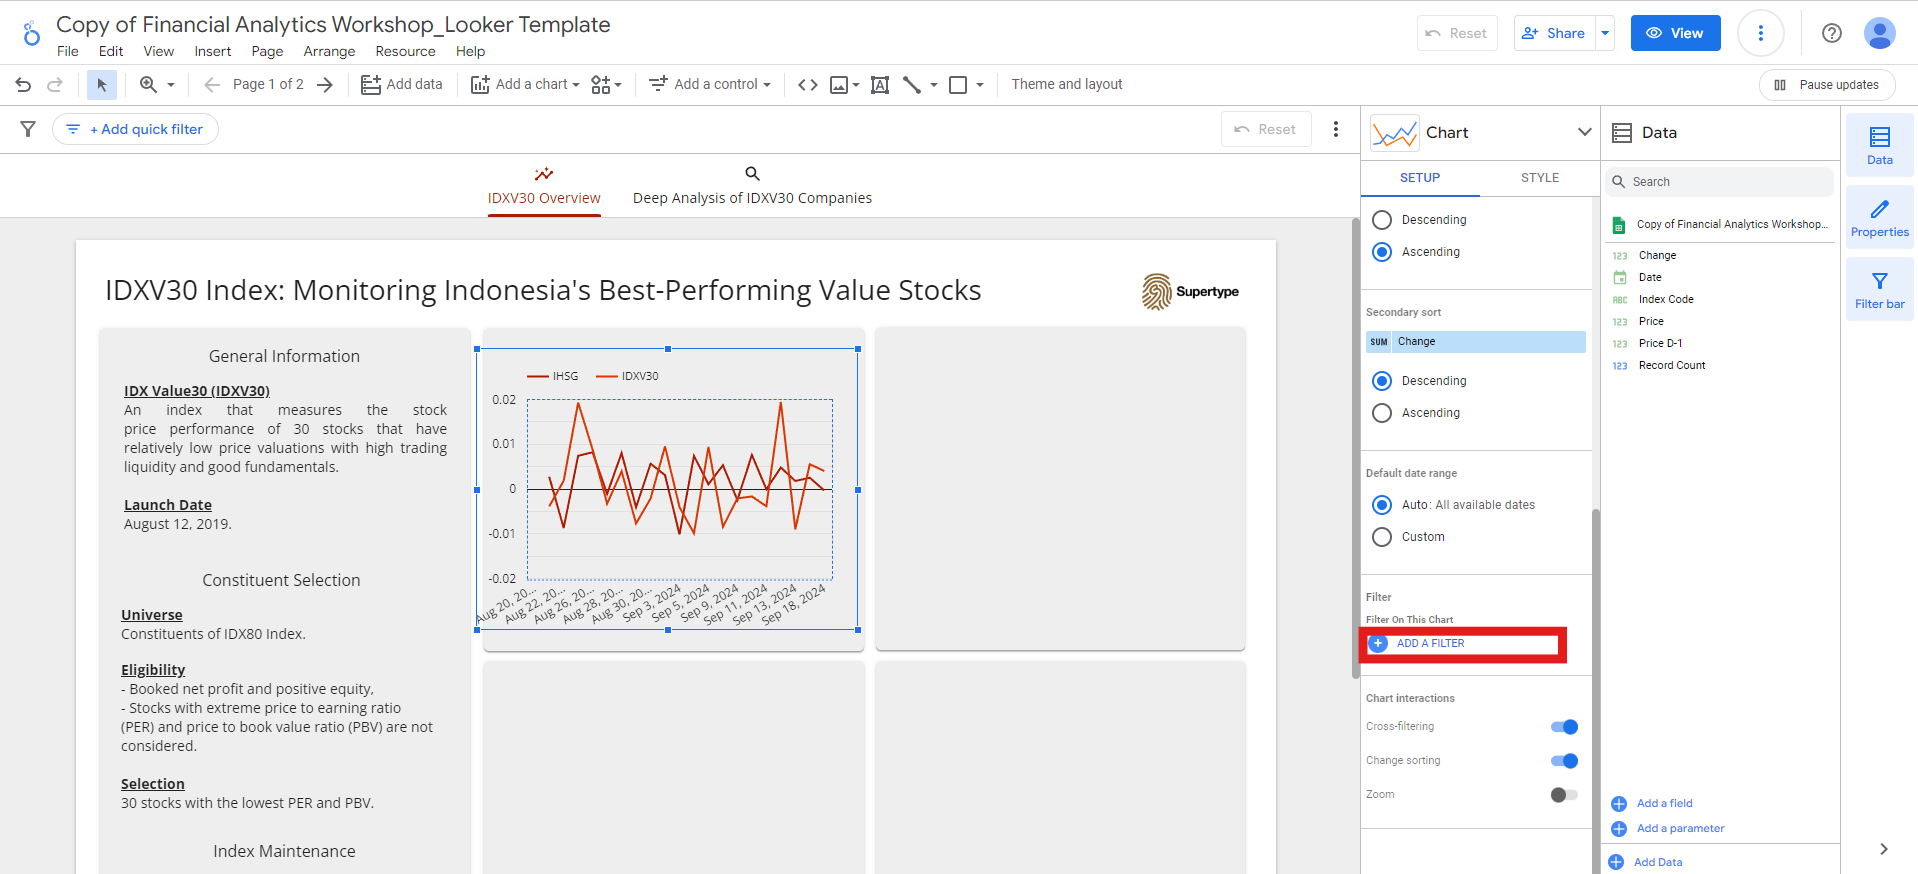Go to previous page arrow

click(212, 85)
